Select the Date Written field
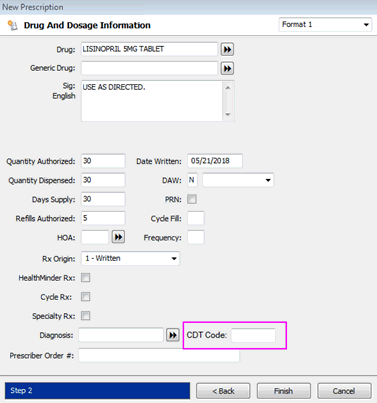This screenshot has width=377, height=403. [x=215, y=161]
